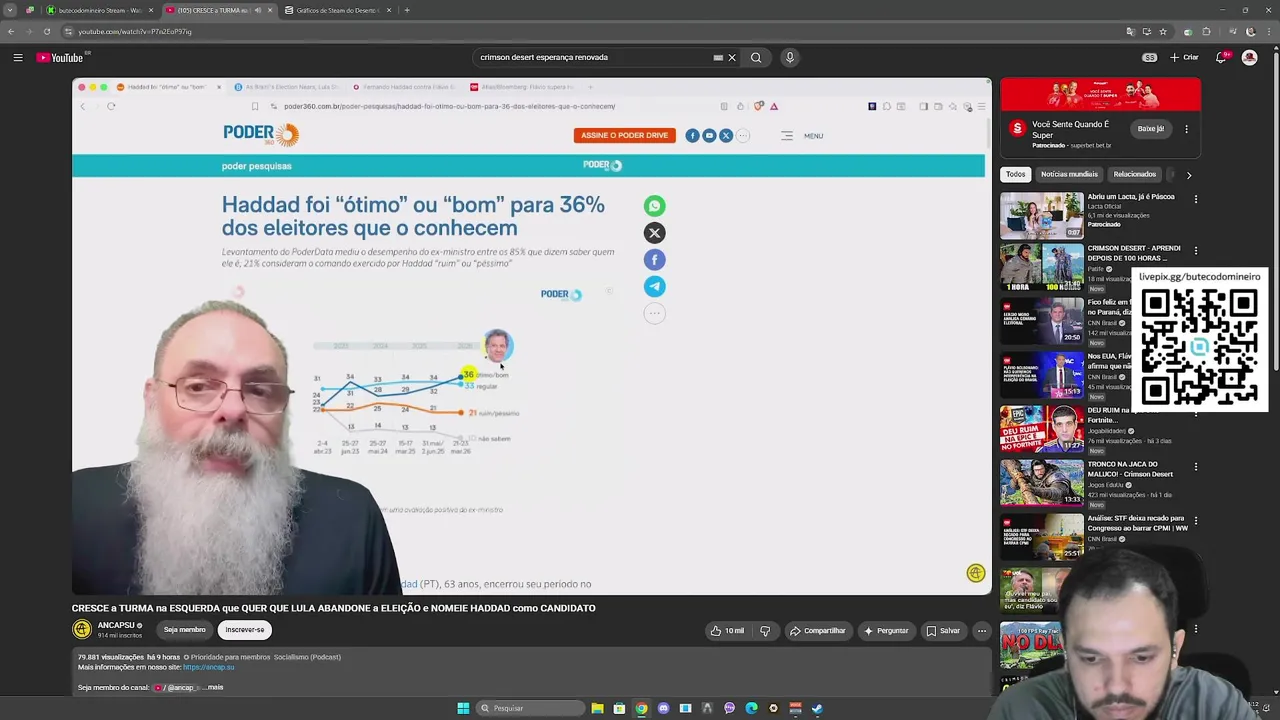Save the video with Salvar
The image size is (1280, 720).
pyautogui.click(x=943, y=631)
